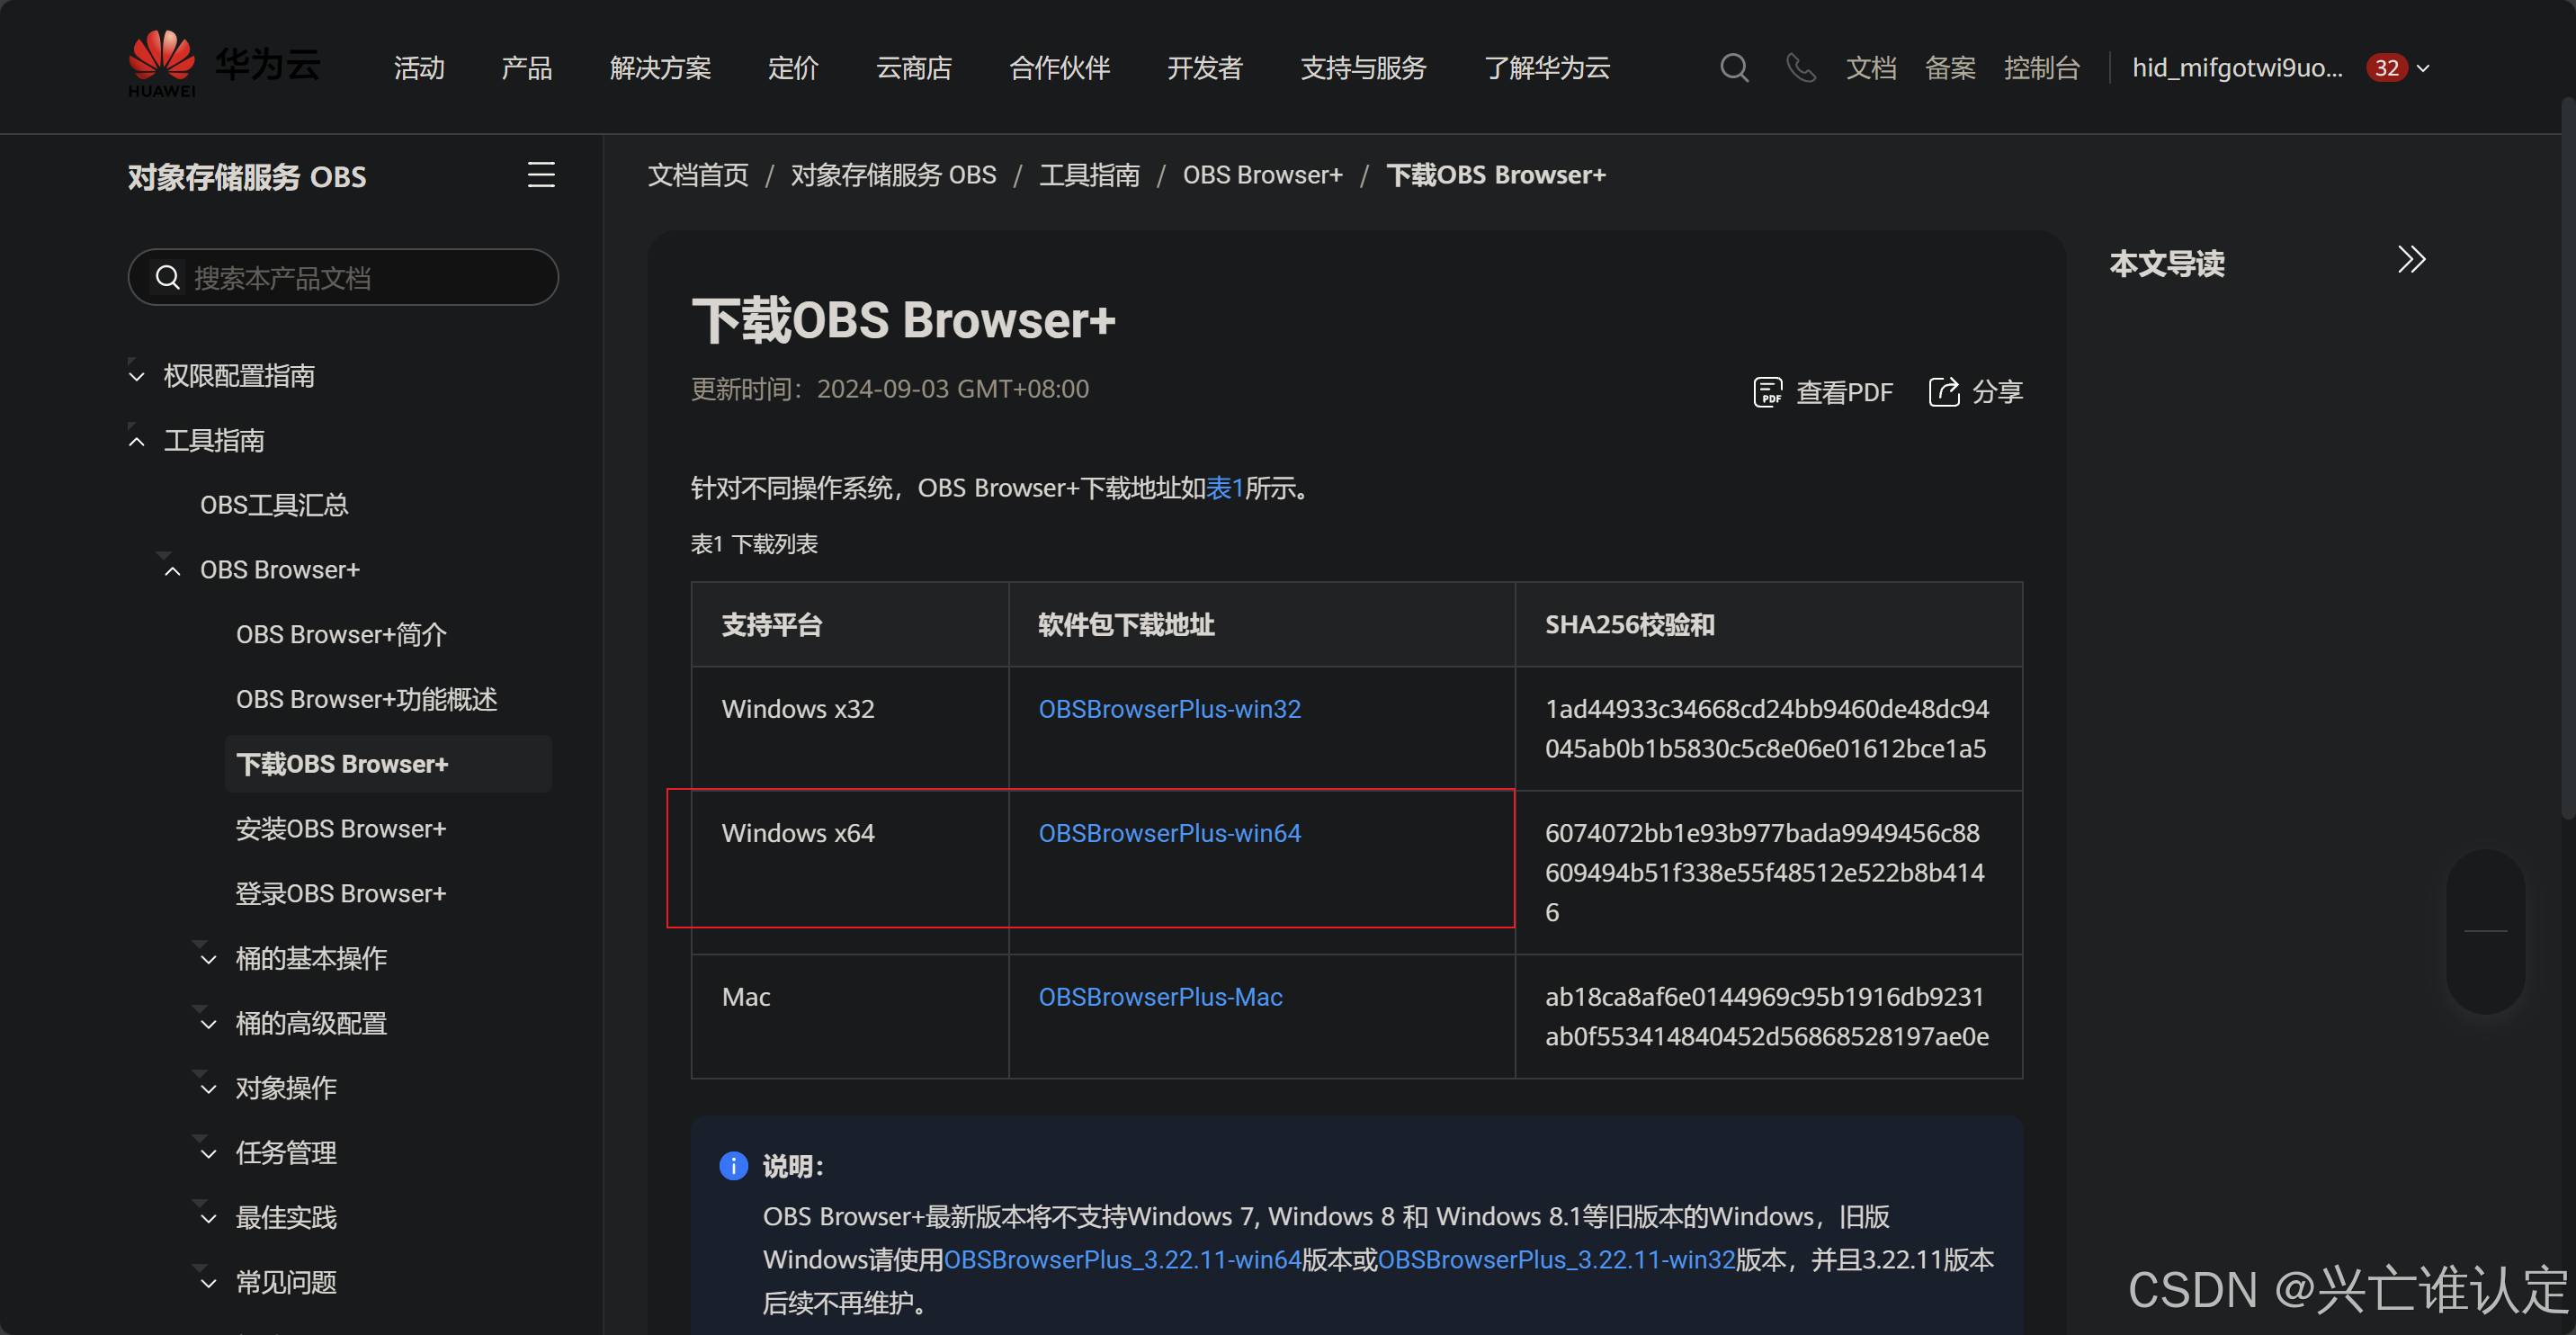Screen dimensions: 2576x1335
Task: Open the 了解华为云 menu
Action: pos(1547,68)
